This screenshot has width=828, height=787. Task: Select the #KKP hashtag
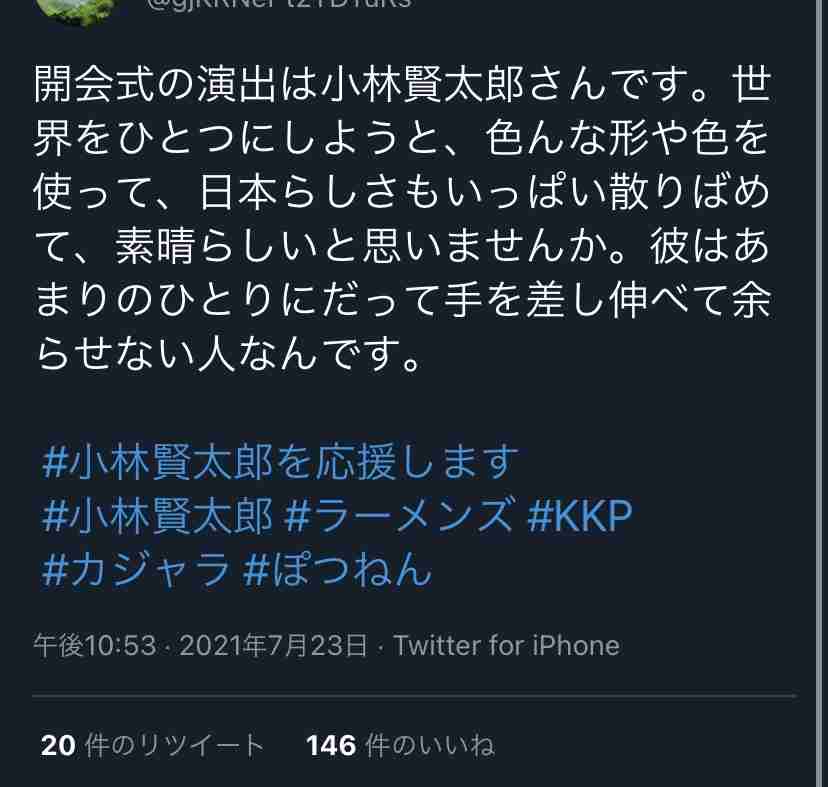[580, 516]
